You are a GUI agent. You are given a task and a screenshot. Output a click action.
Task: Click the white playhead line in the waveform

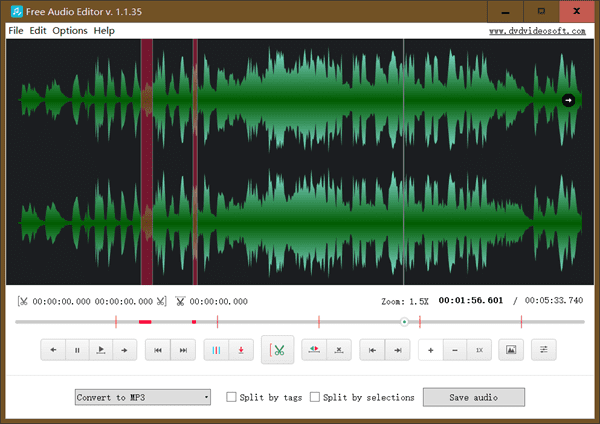pyautogui.click(x=403, y=161)
